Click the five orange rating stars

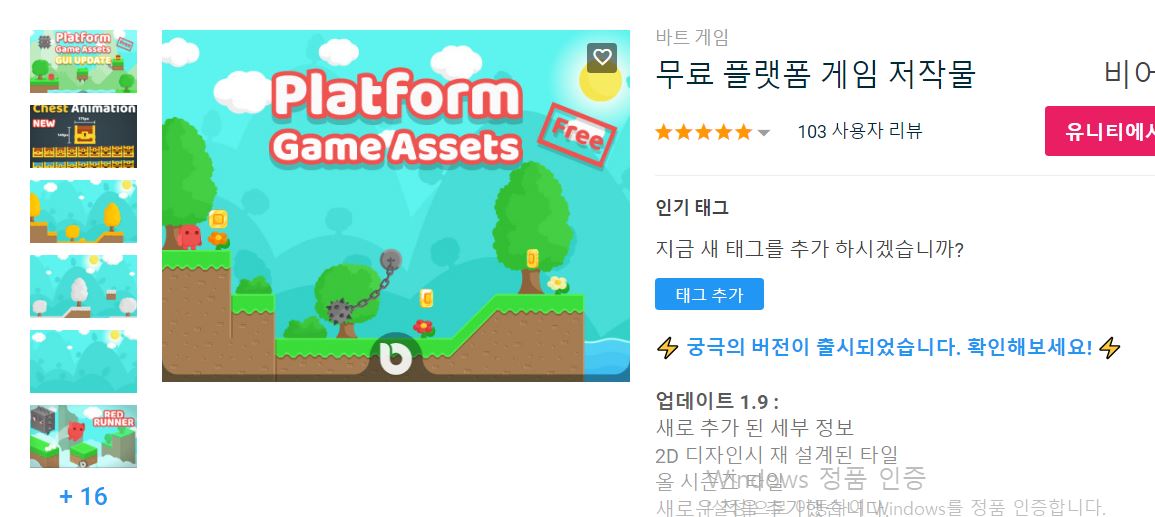pyautogui.click(x=703, y=133)
